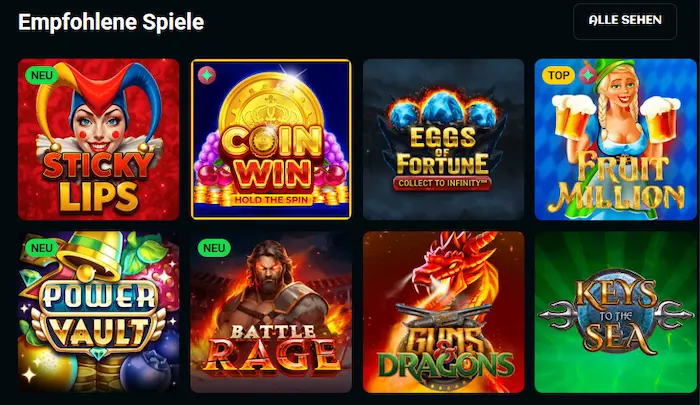
Task: Click the COLLECT TO INFINITY label
Action: 442,183
